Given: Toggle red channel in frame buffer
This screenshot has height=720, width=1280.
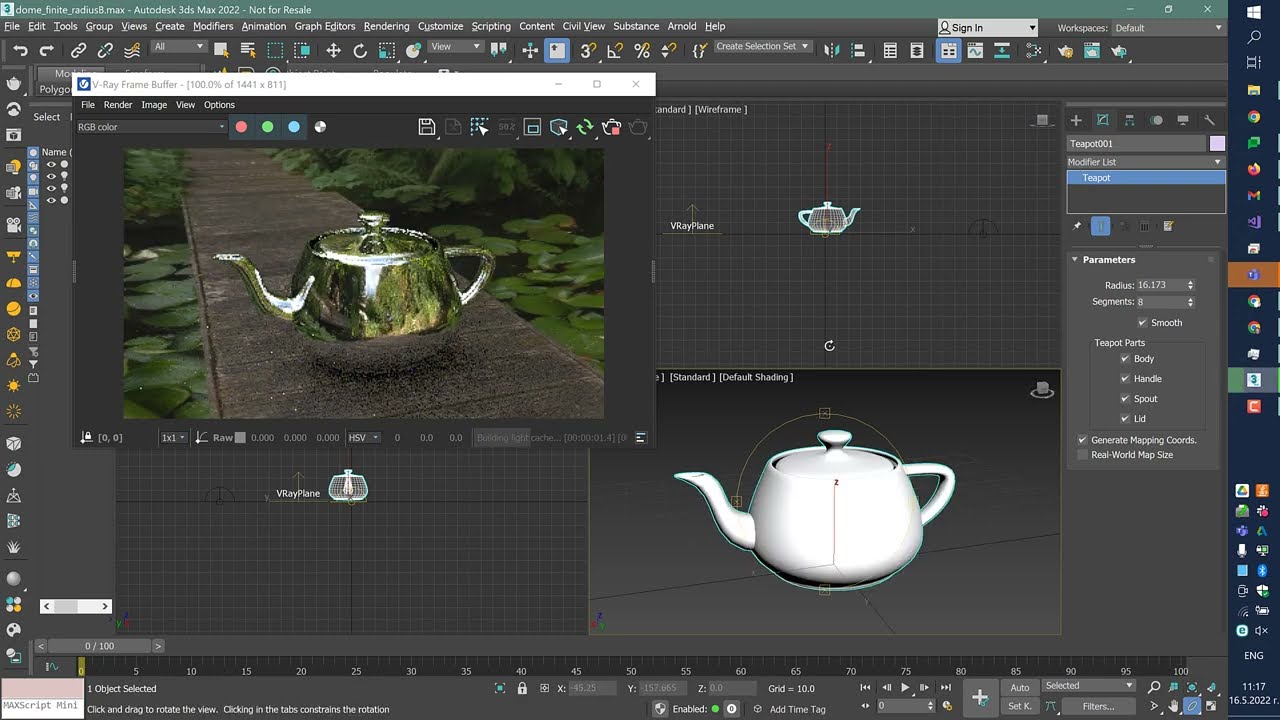Looking at the screenshot, I should (241, 127).
